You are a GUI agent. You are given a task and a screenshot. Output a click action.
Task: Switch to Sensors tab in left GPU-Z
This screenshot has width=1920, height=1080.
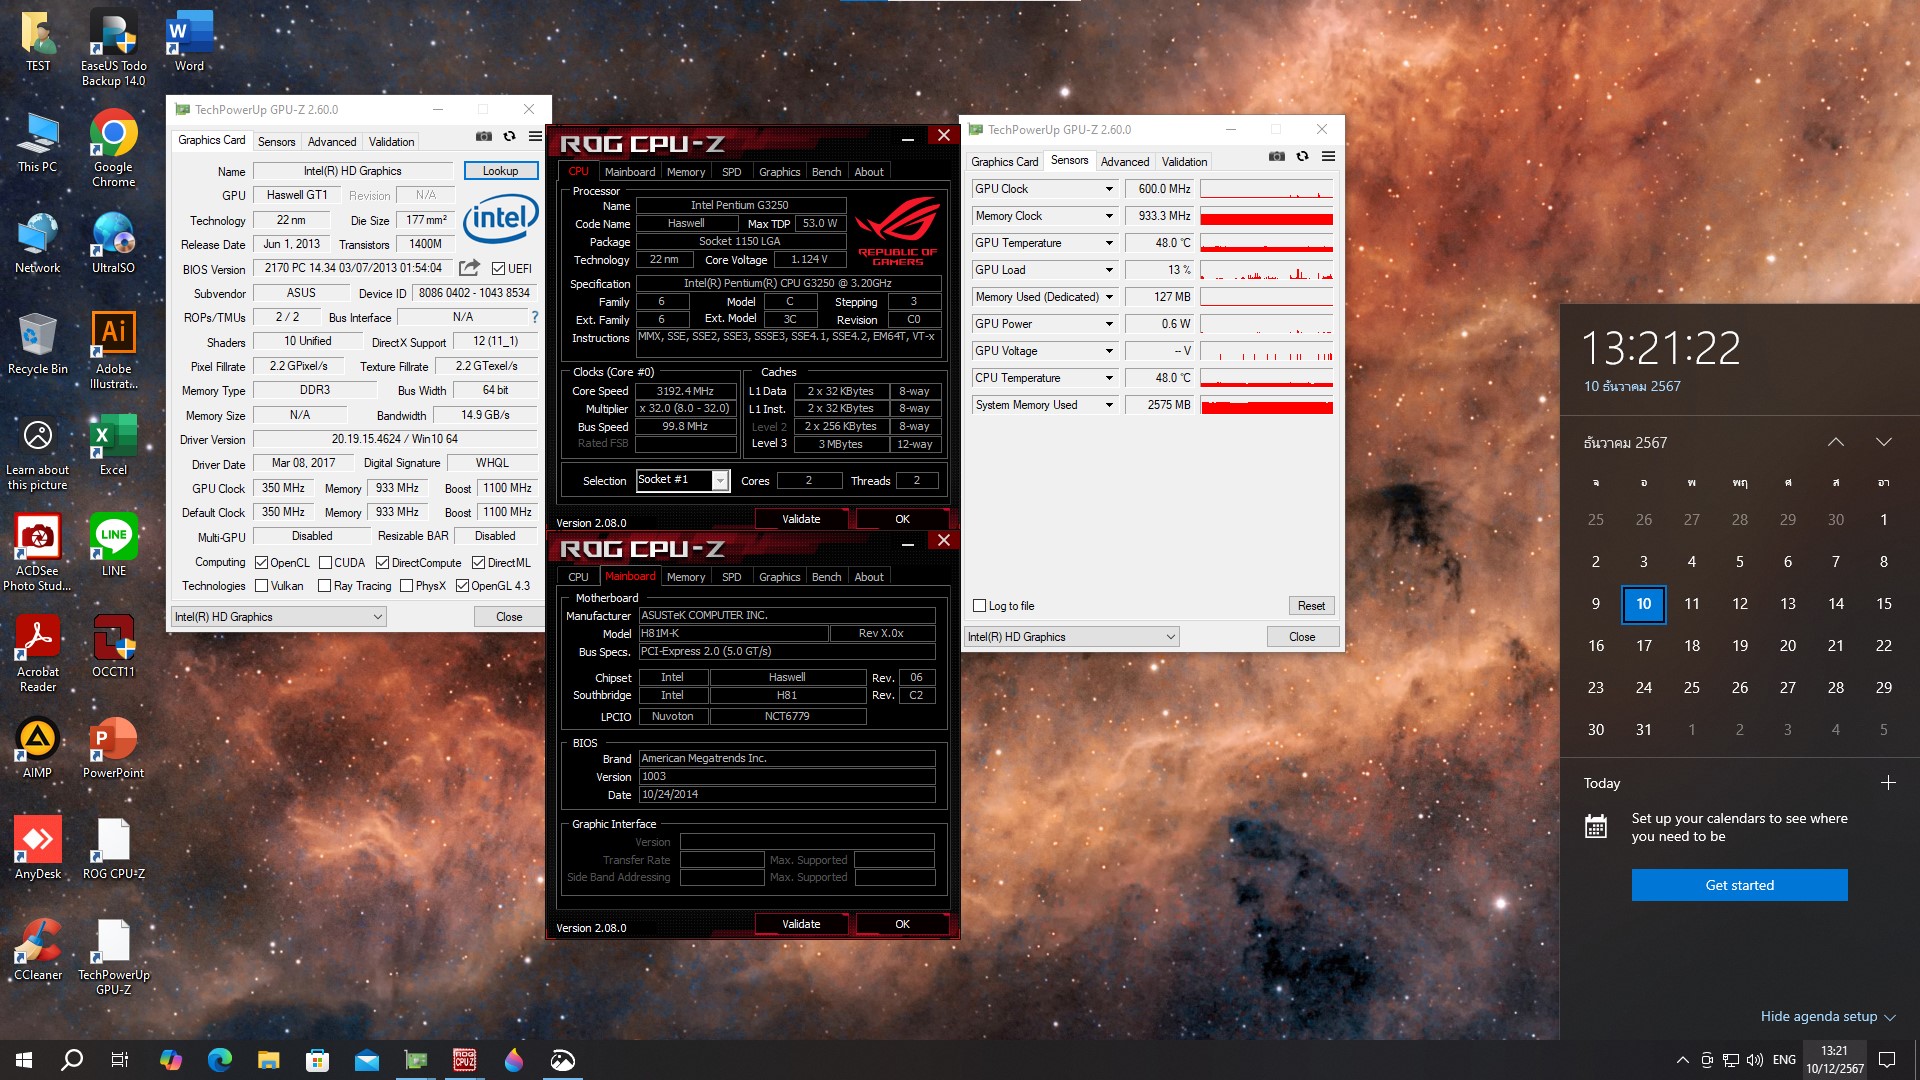coord(276,142)
